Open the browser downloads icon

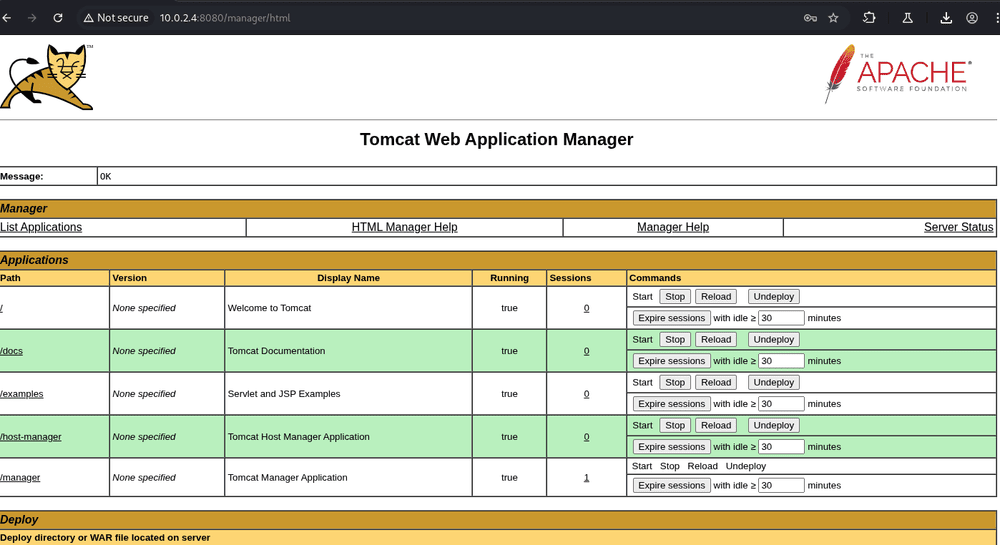[946, 18]
